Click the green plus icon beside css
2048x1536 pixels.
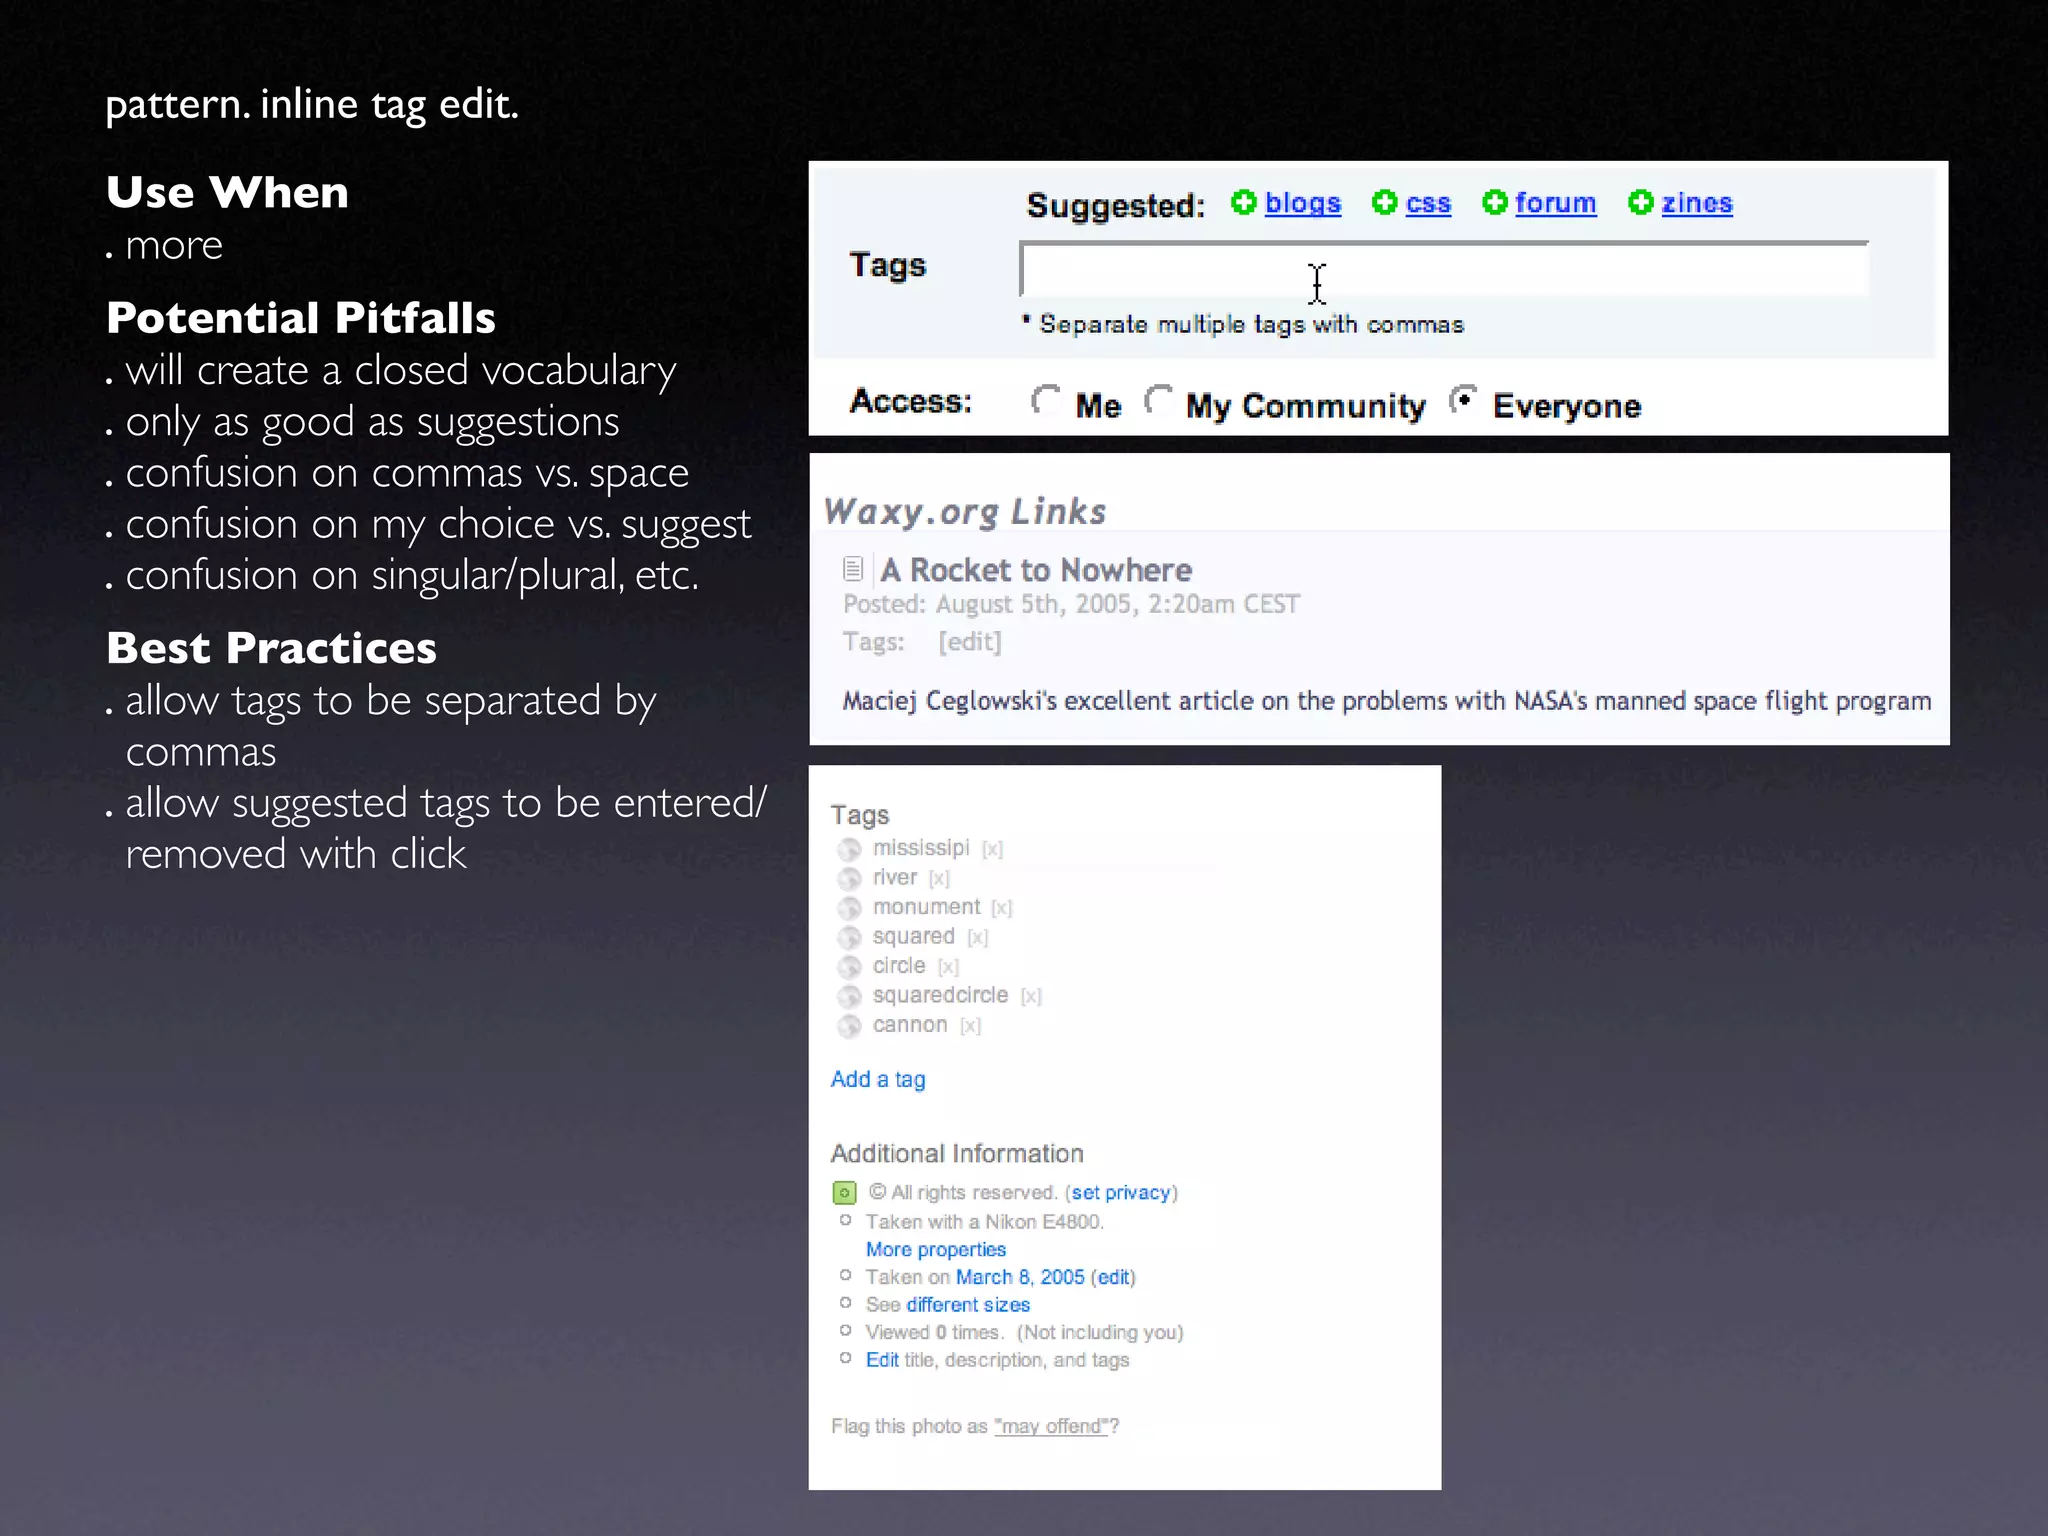(1384, 202)
